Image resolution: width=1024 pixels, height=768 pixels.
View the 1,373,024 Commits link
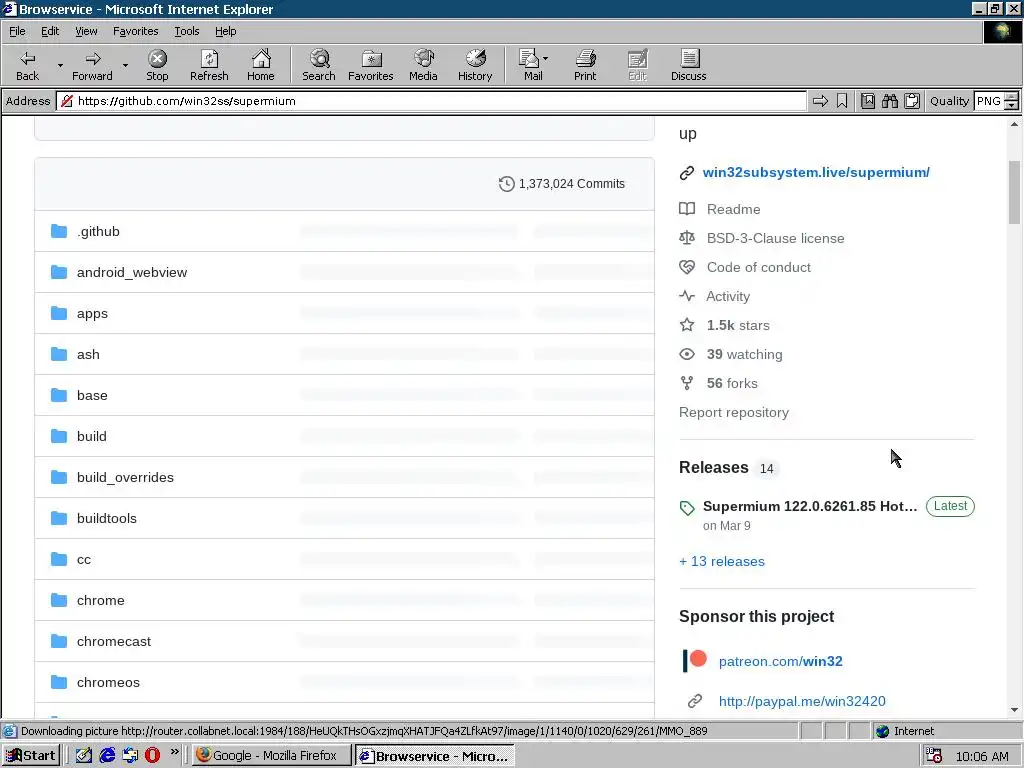(571, 184)
